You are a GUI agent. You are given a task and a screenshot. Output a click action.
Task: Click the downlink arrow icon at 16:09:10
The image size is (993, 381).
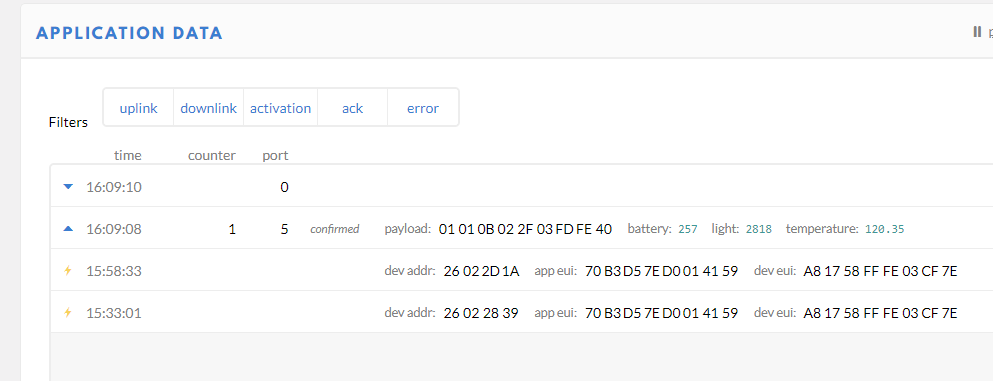point(68,187)
